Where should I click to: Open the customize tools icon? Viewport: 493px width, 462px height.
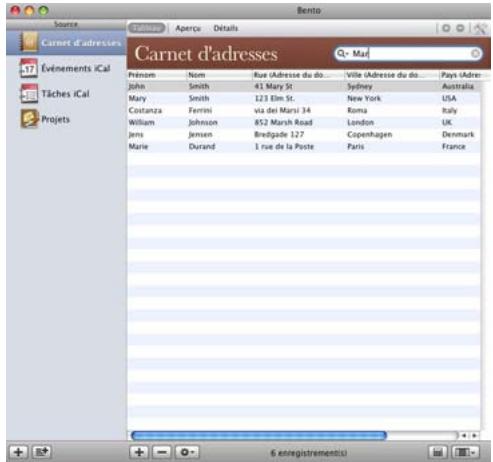[480, 29]
